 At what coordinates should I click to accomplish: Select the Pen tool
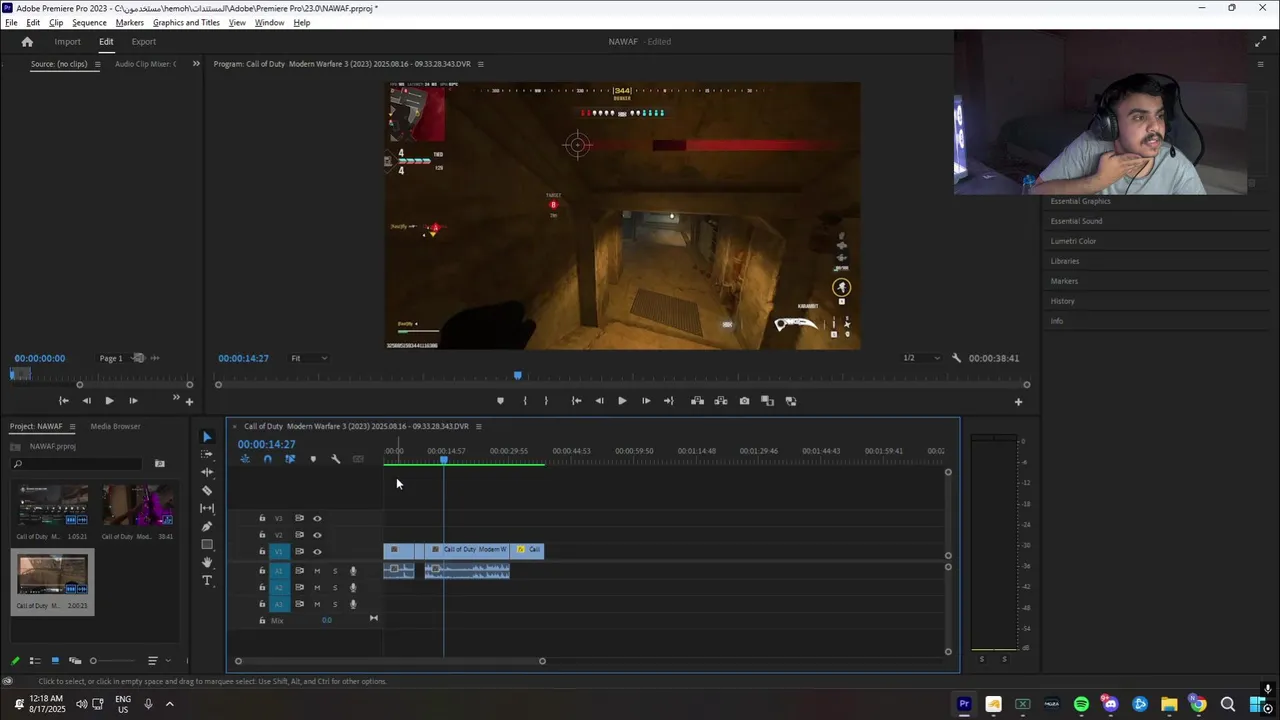(x=207, y=526)
